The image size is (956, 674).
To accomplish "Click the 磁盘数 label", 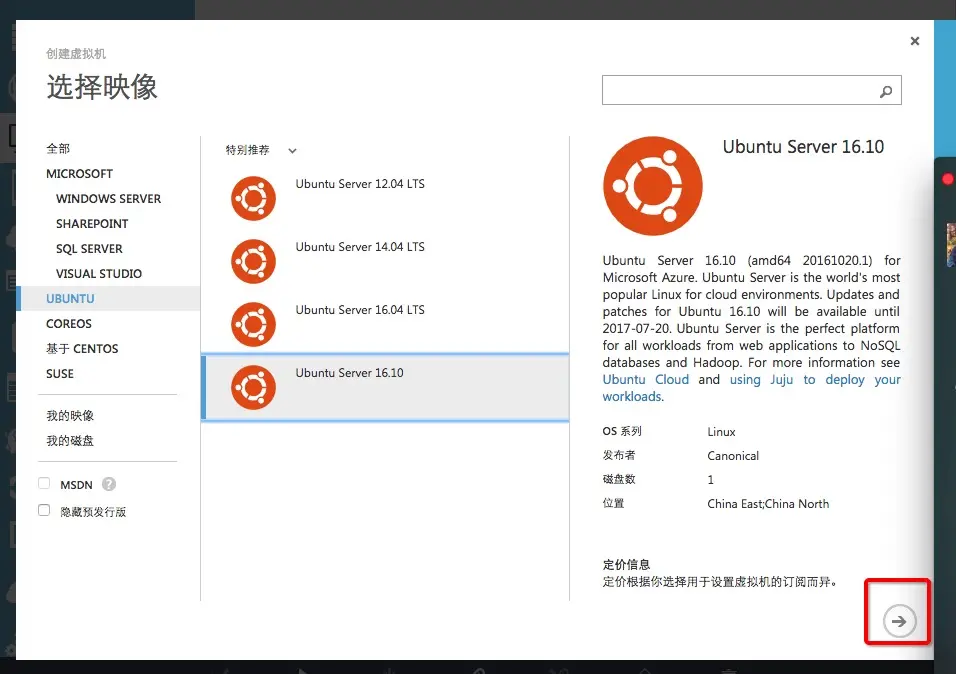I will coord(619,479).
